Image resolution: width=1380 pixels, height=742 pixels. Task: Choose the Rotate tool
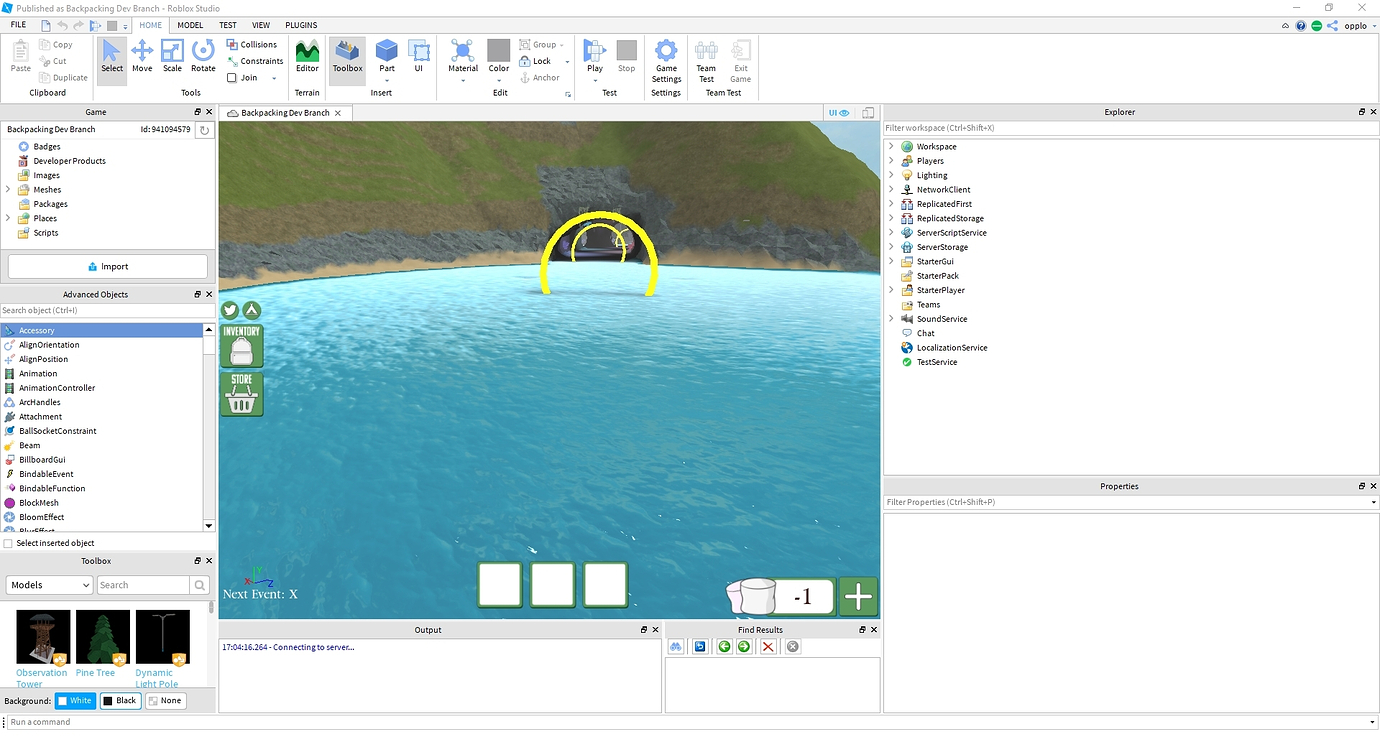203,56
